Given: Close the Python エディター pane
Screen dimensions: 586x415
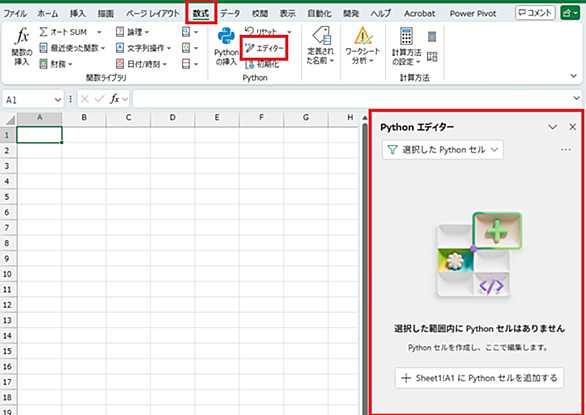Looking at the screenshot, I should 573,127.
